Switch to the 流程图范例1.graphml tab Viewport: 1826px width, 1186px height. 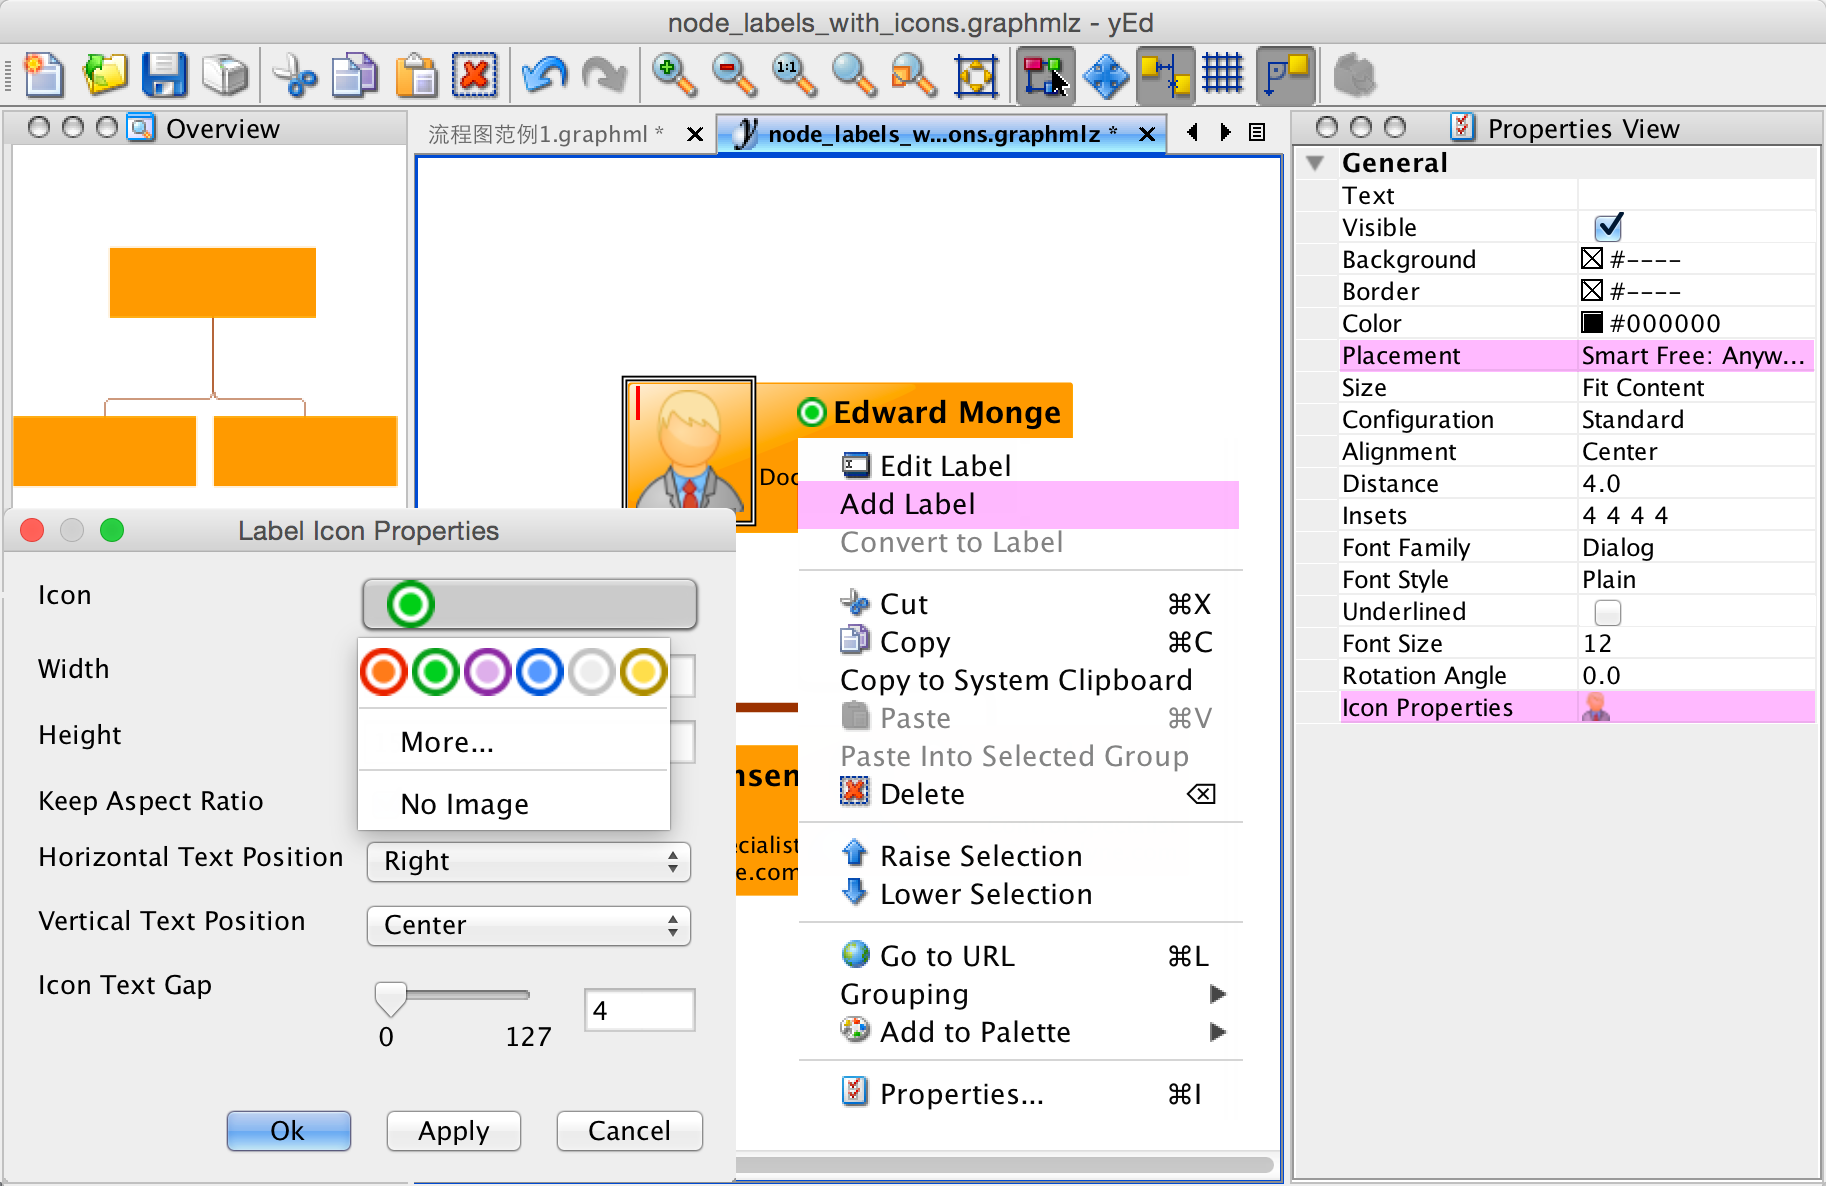coord(545,133)
